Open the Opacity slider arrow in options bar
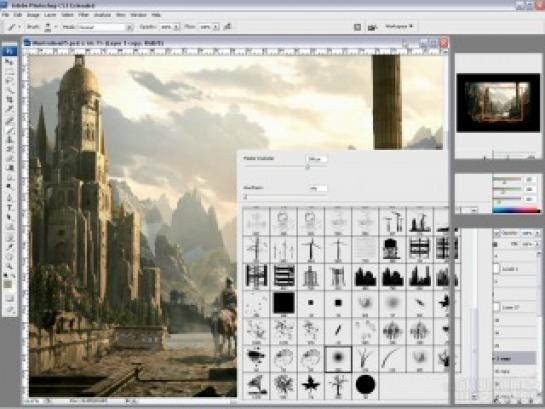545x409 pixels. (x=176, y=27)
